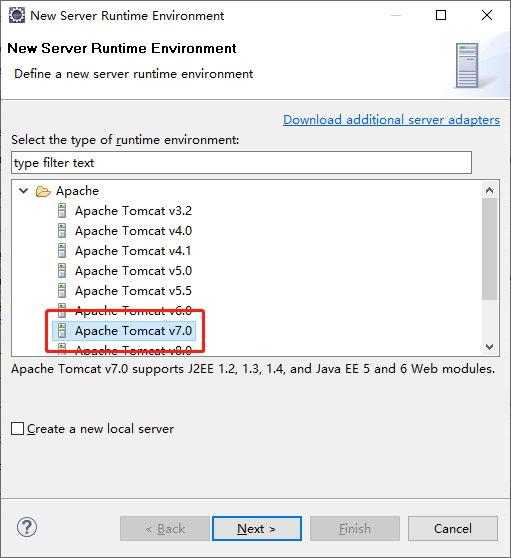Click the Apache Tomcat v5.5 server icon

tap(62, 290)
